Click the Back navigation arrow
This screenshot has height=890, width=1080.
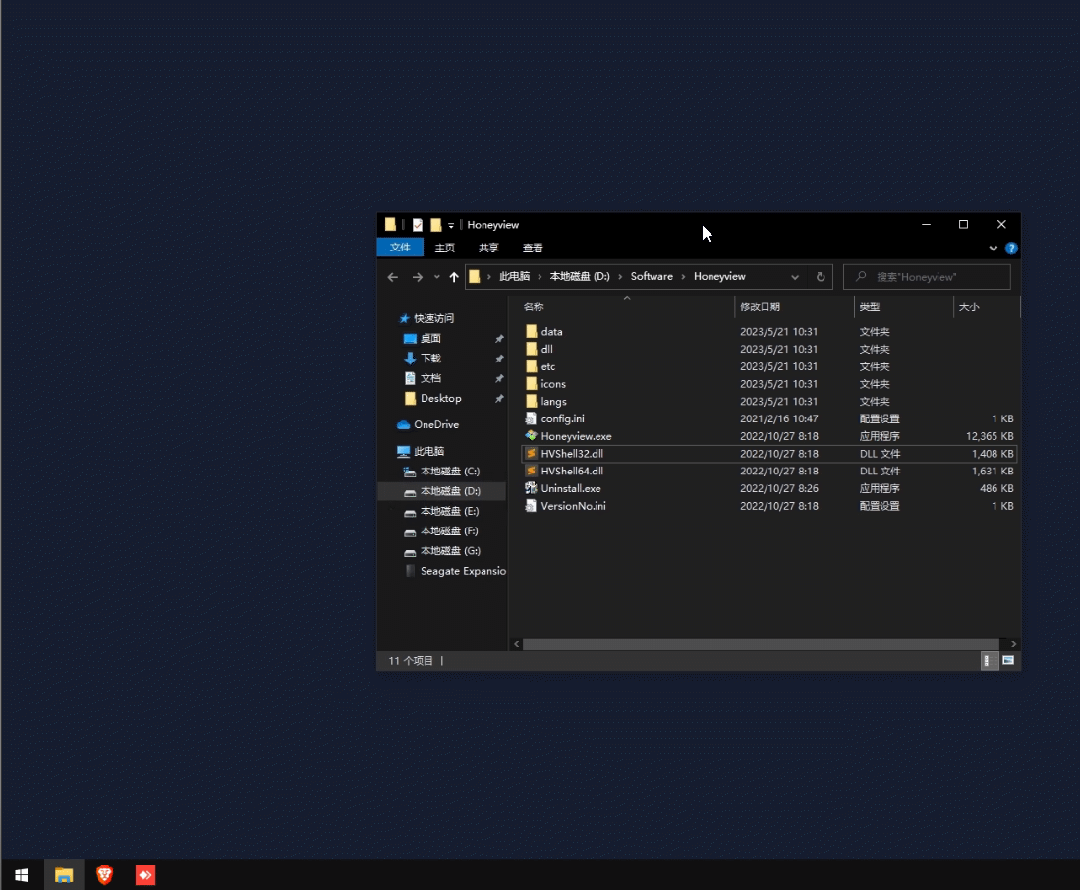coord(393,277)
